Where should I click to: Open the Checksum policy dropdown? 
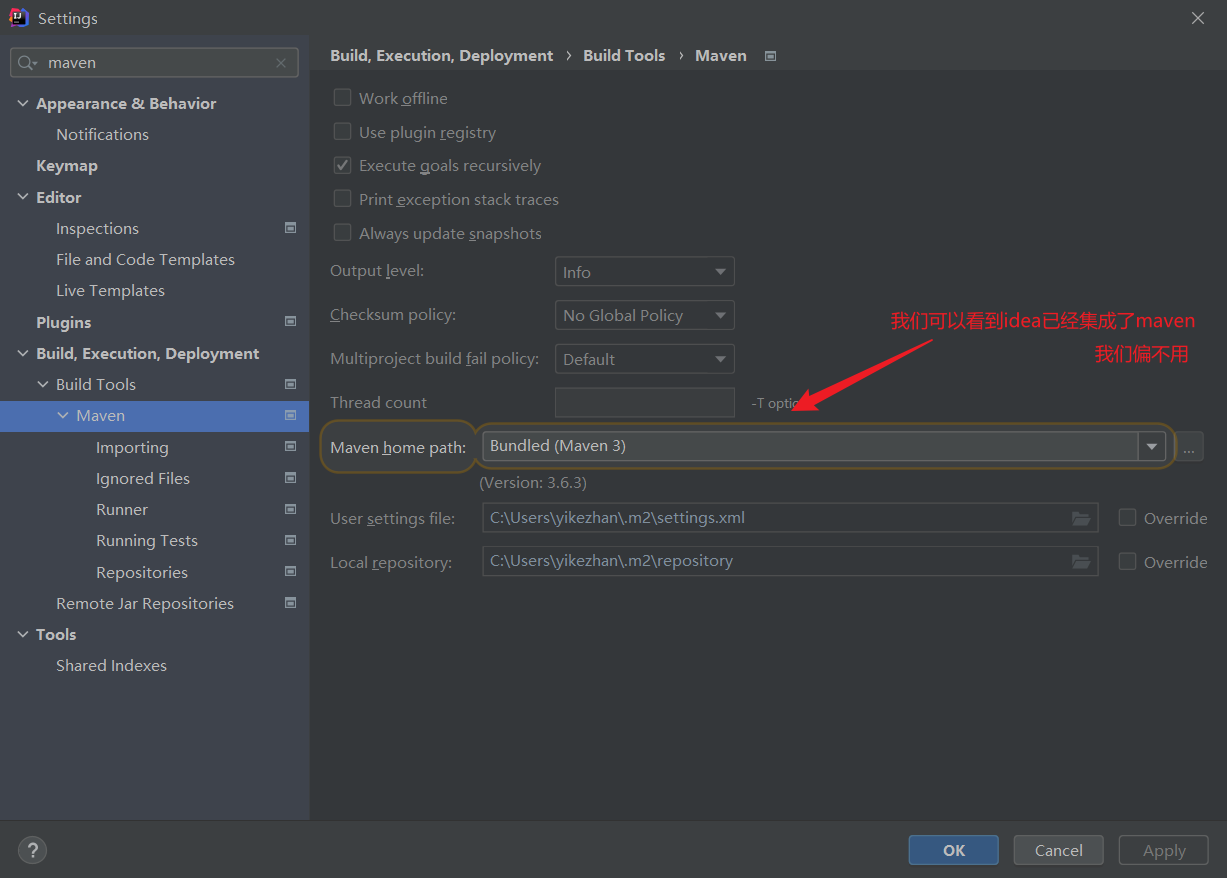coord(644,315)
